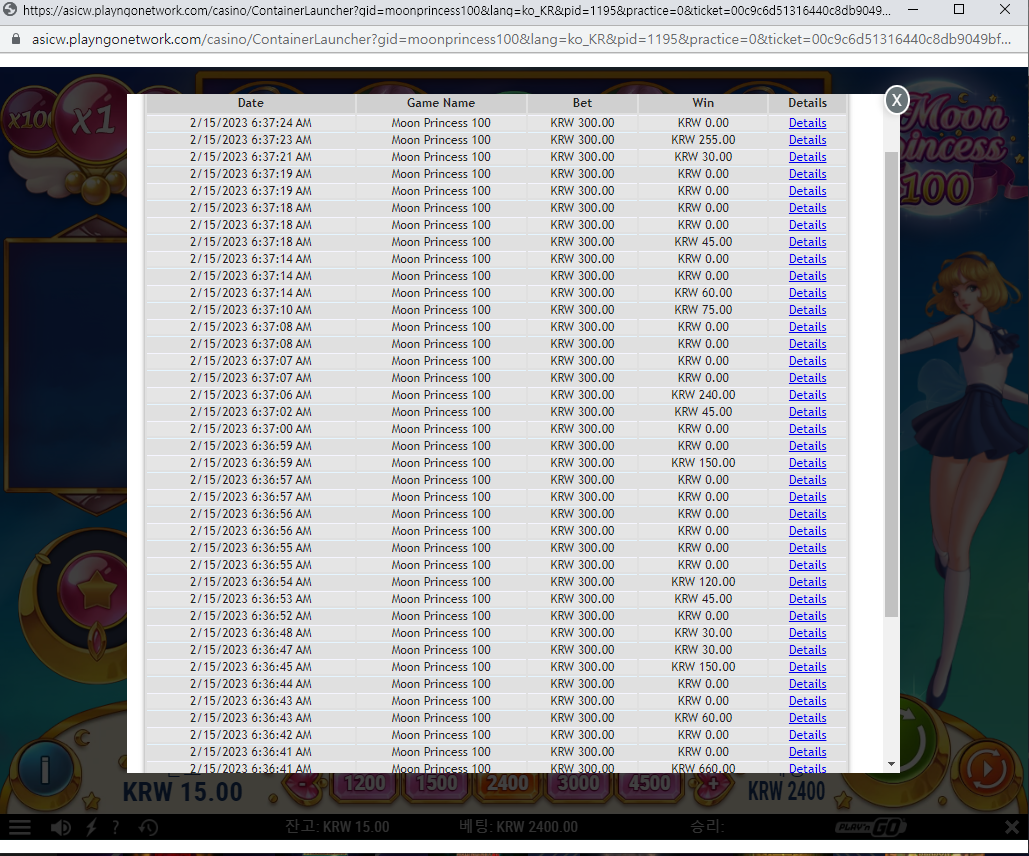Select the 3000 bet chip
The image size is (1029, 856).
tap(578, 784)
